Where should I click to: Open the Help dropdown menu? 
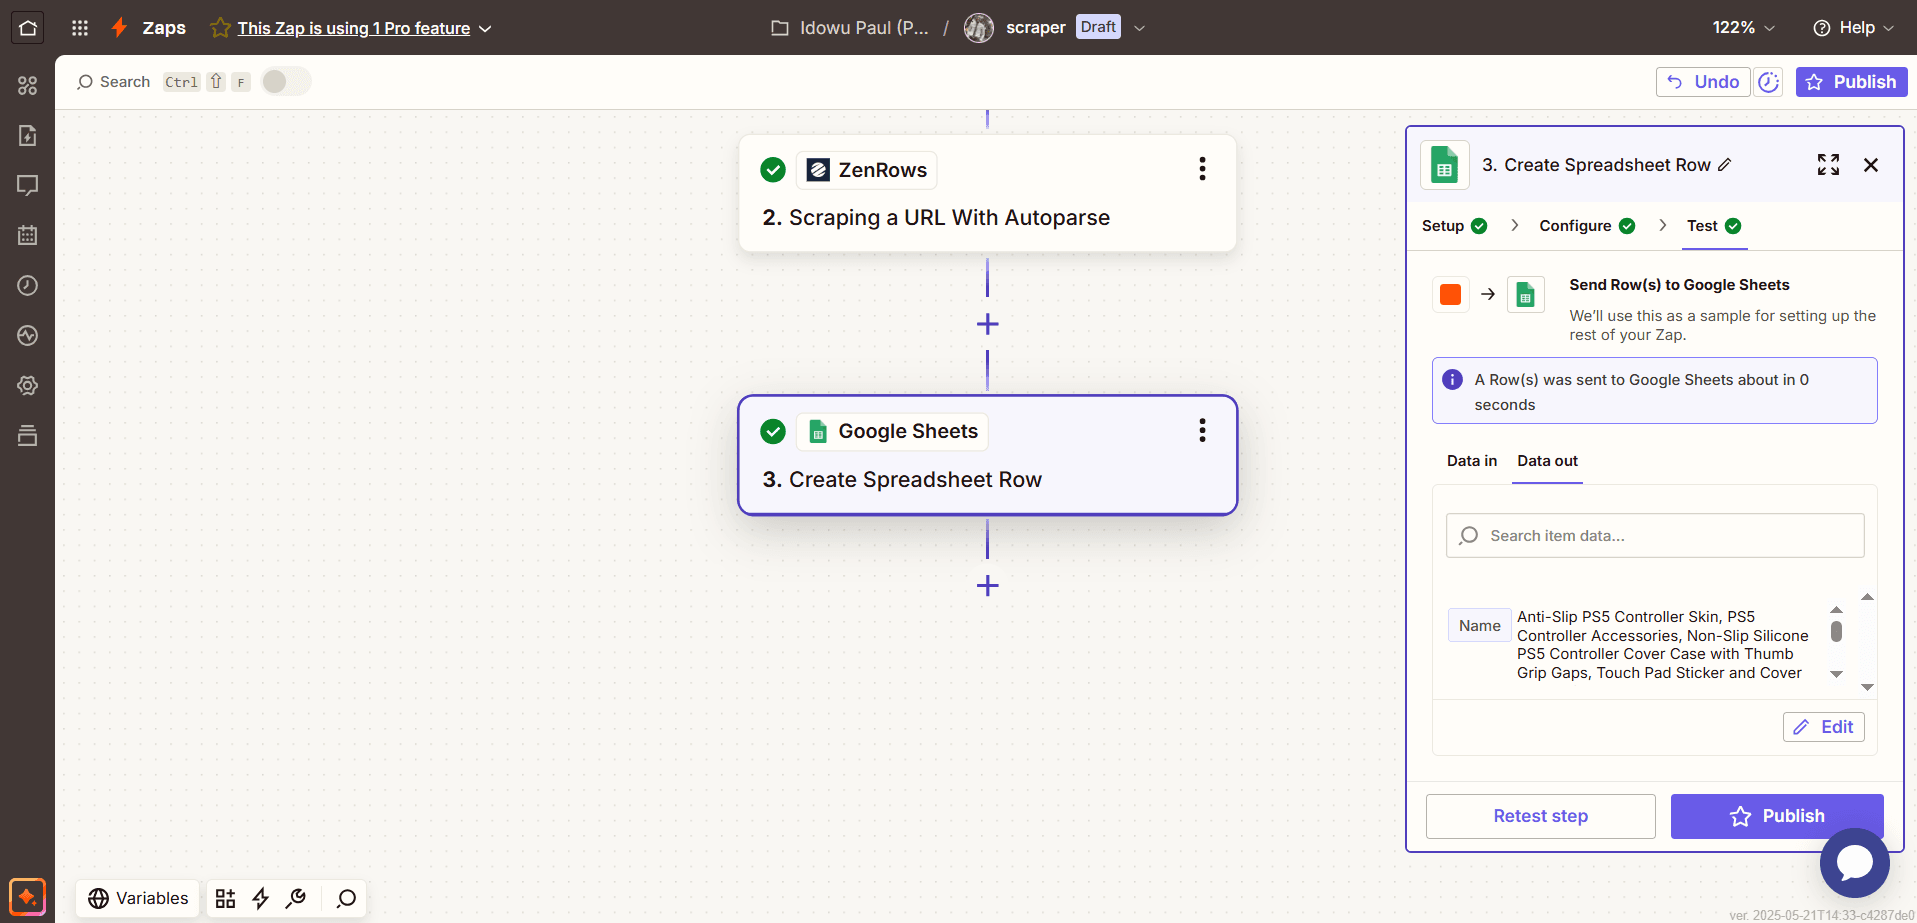(1854, 28)
